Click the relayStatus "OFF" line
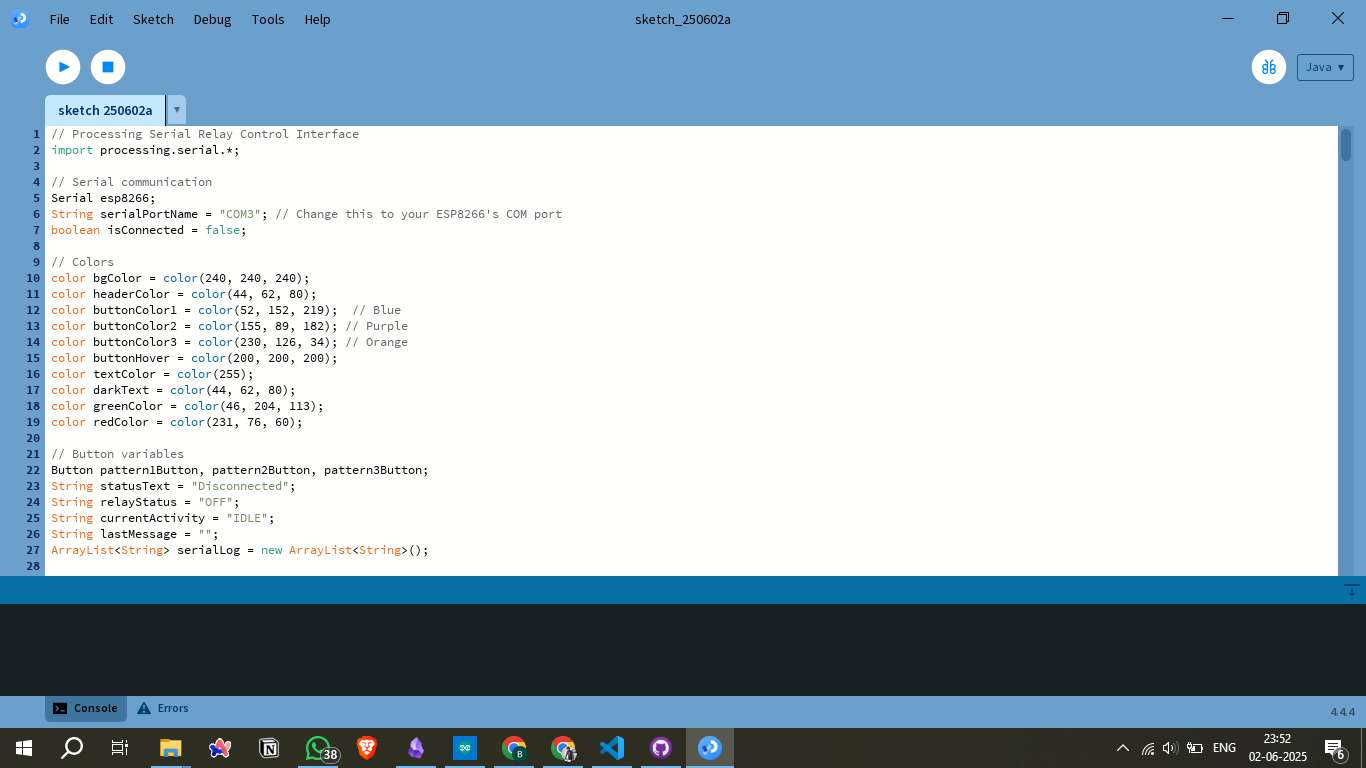This screenshot has height=768, width=1366. point(145,502)
